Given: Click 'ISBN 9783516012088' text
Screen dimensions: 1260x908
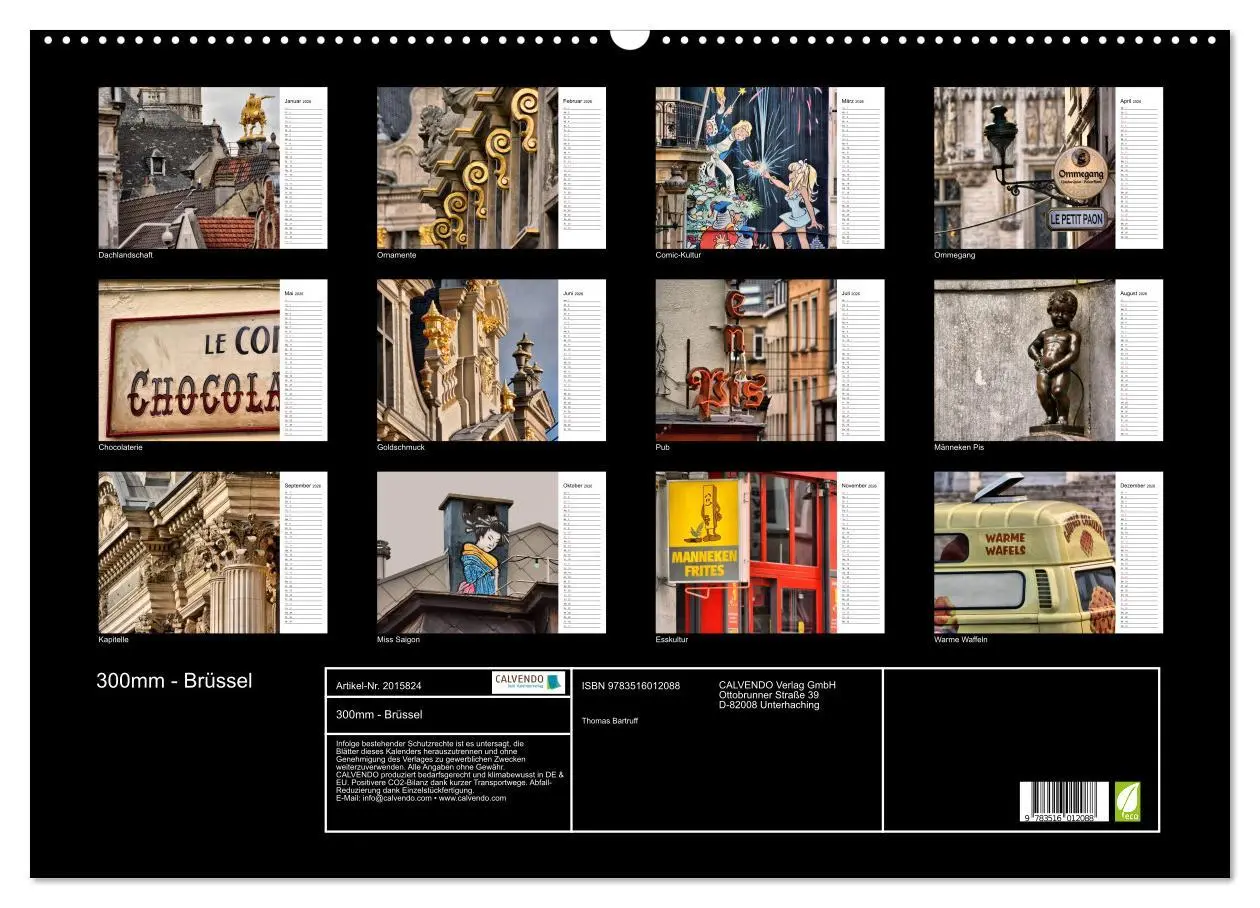Looking at the screenshot, I should click(x=631, y=686).
